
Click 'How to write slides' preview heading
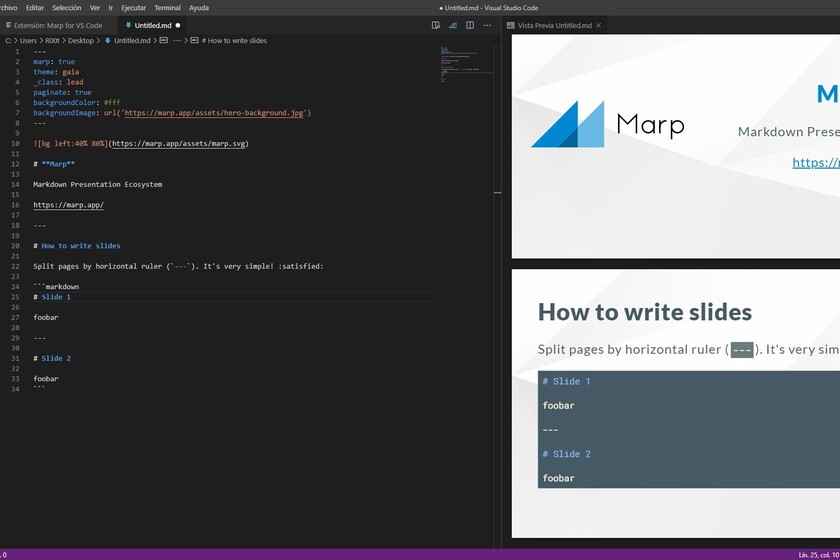645,312
